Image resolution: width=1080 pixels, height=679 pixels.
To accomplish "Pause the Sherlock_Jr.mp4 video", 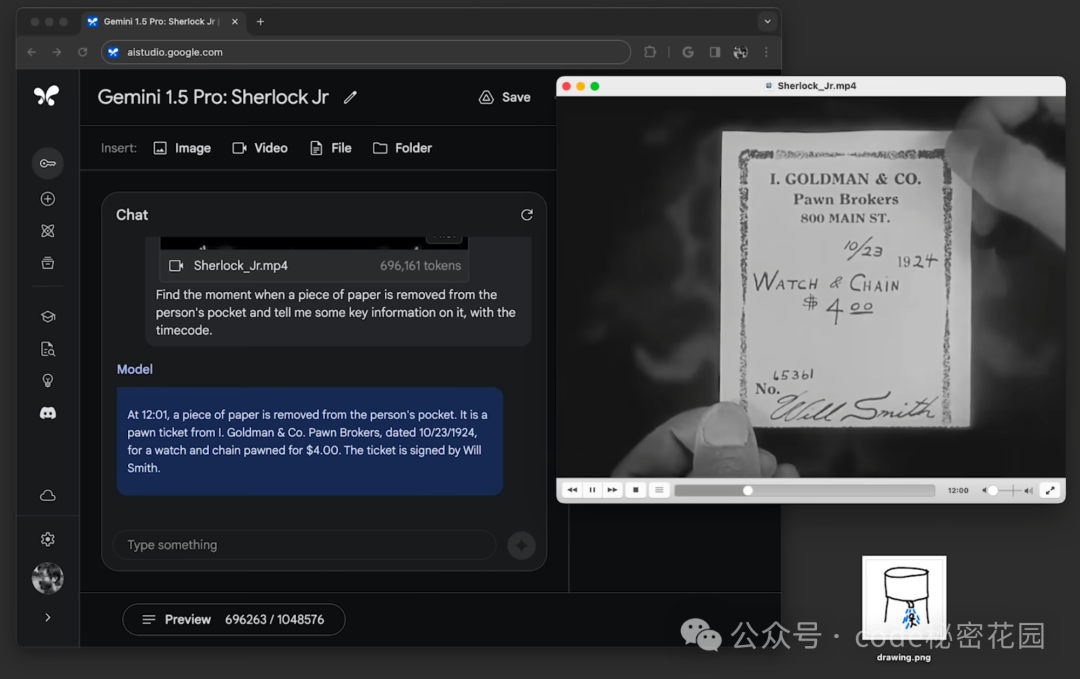I will pyautogui.click(x=592, y=490).
